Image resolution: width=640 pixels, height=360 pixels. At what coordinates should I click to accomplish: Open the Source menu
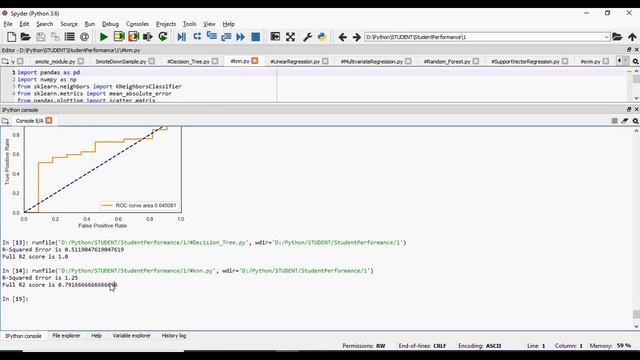pyautogui.click(x=69, y=24)
